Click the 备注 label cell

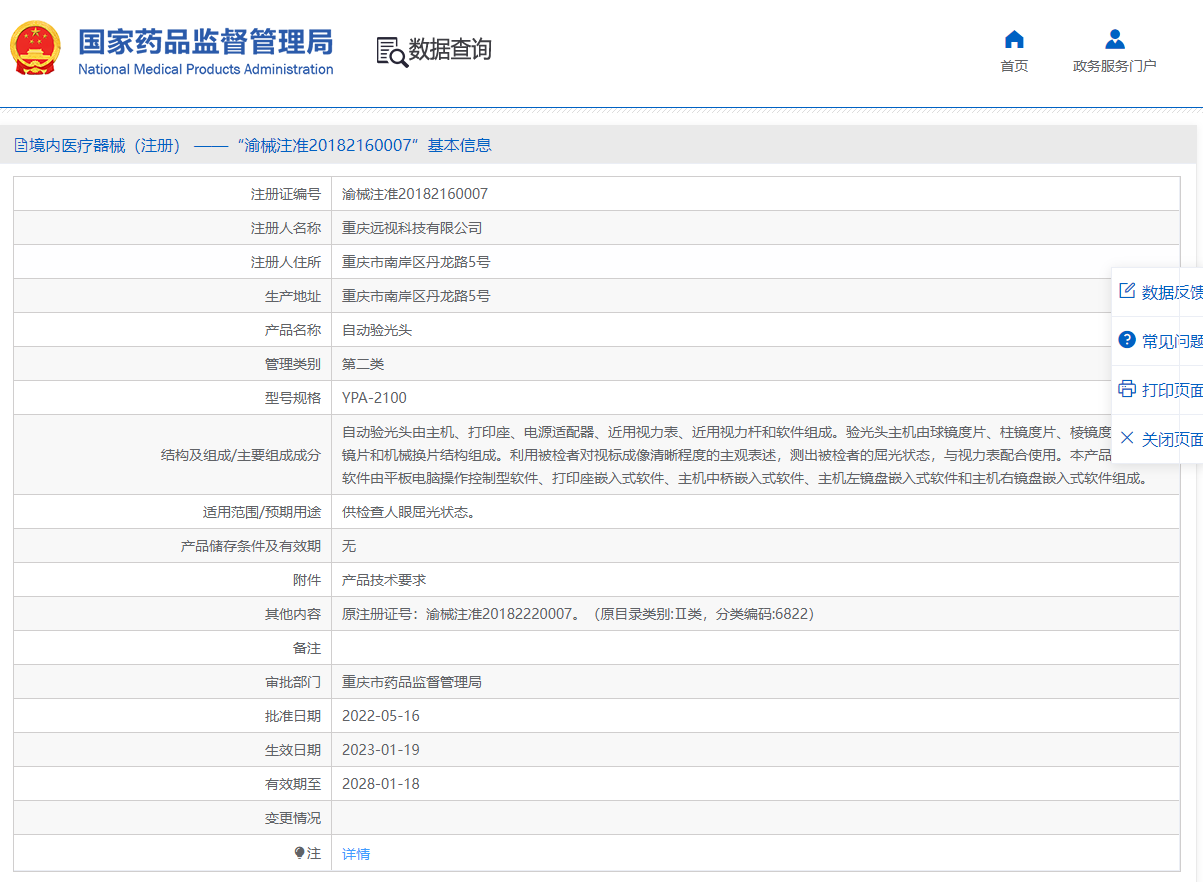[x=173, y=648]
